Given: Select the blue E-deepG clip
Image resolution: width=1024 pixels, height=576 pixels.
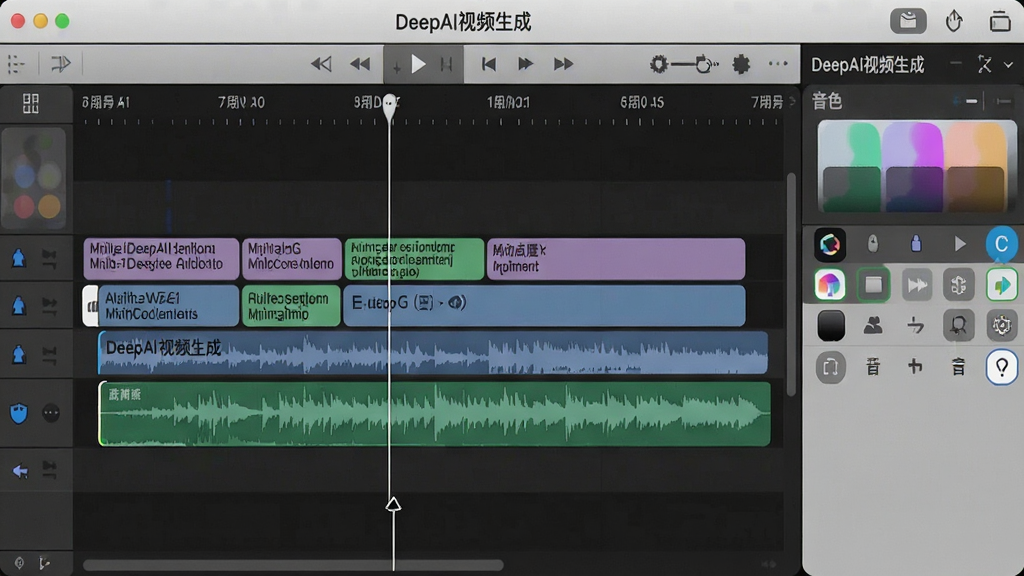Looking at the screenshot, I should click(544, 305).
